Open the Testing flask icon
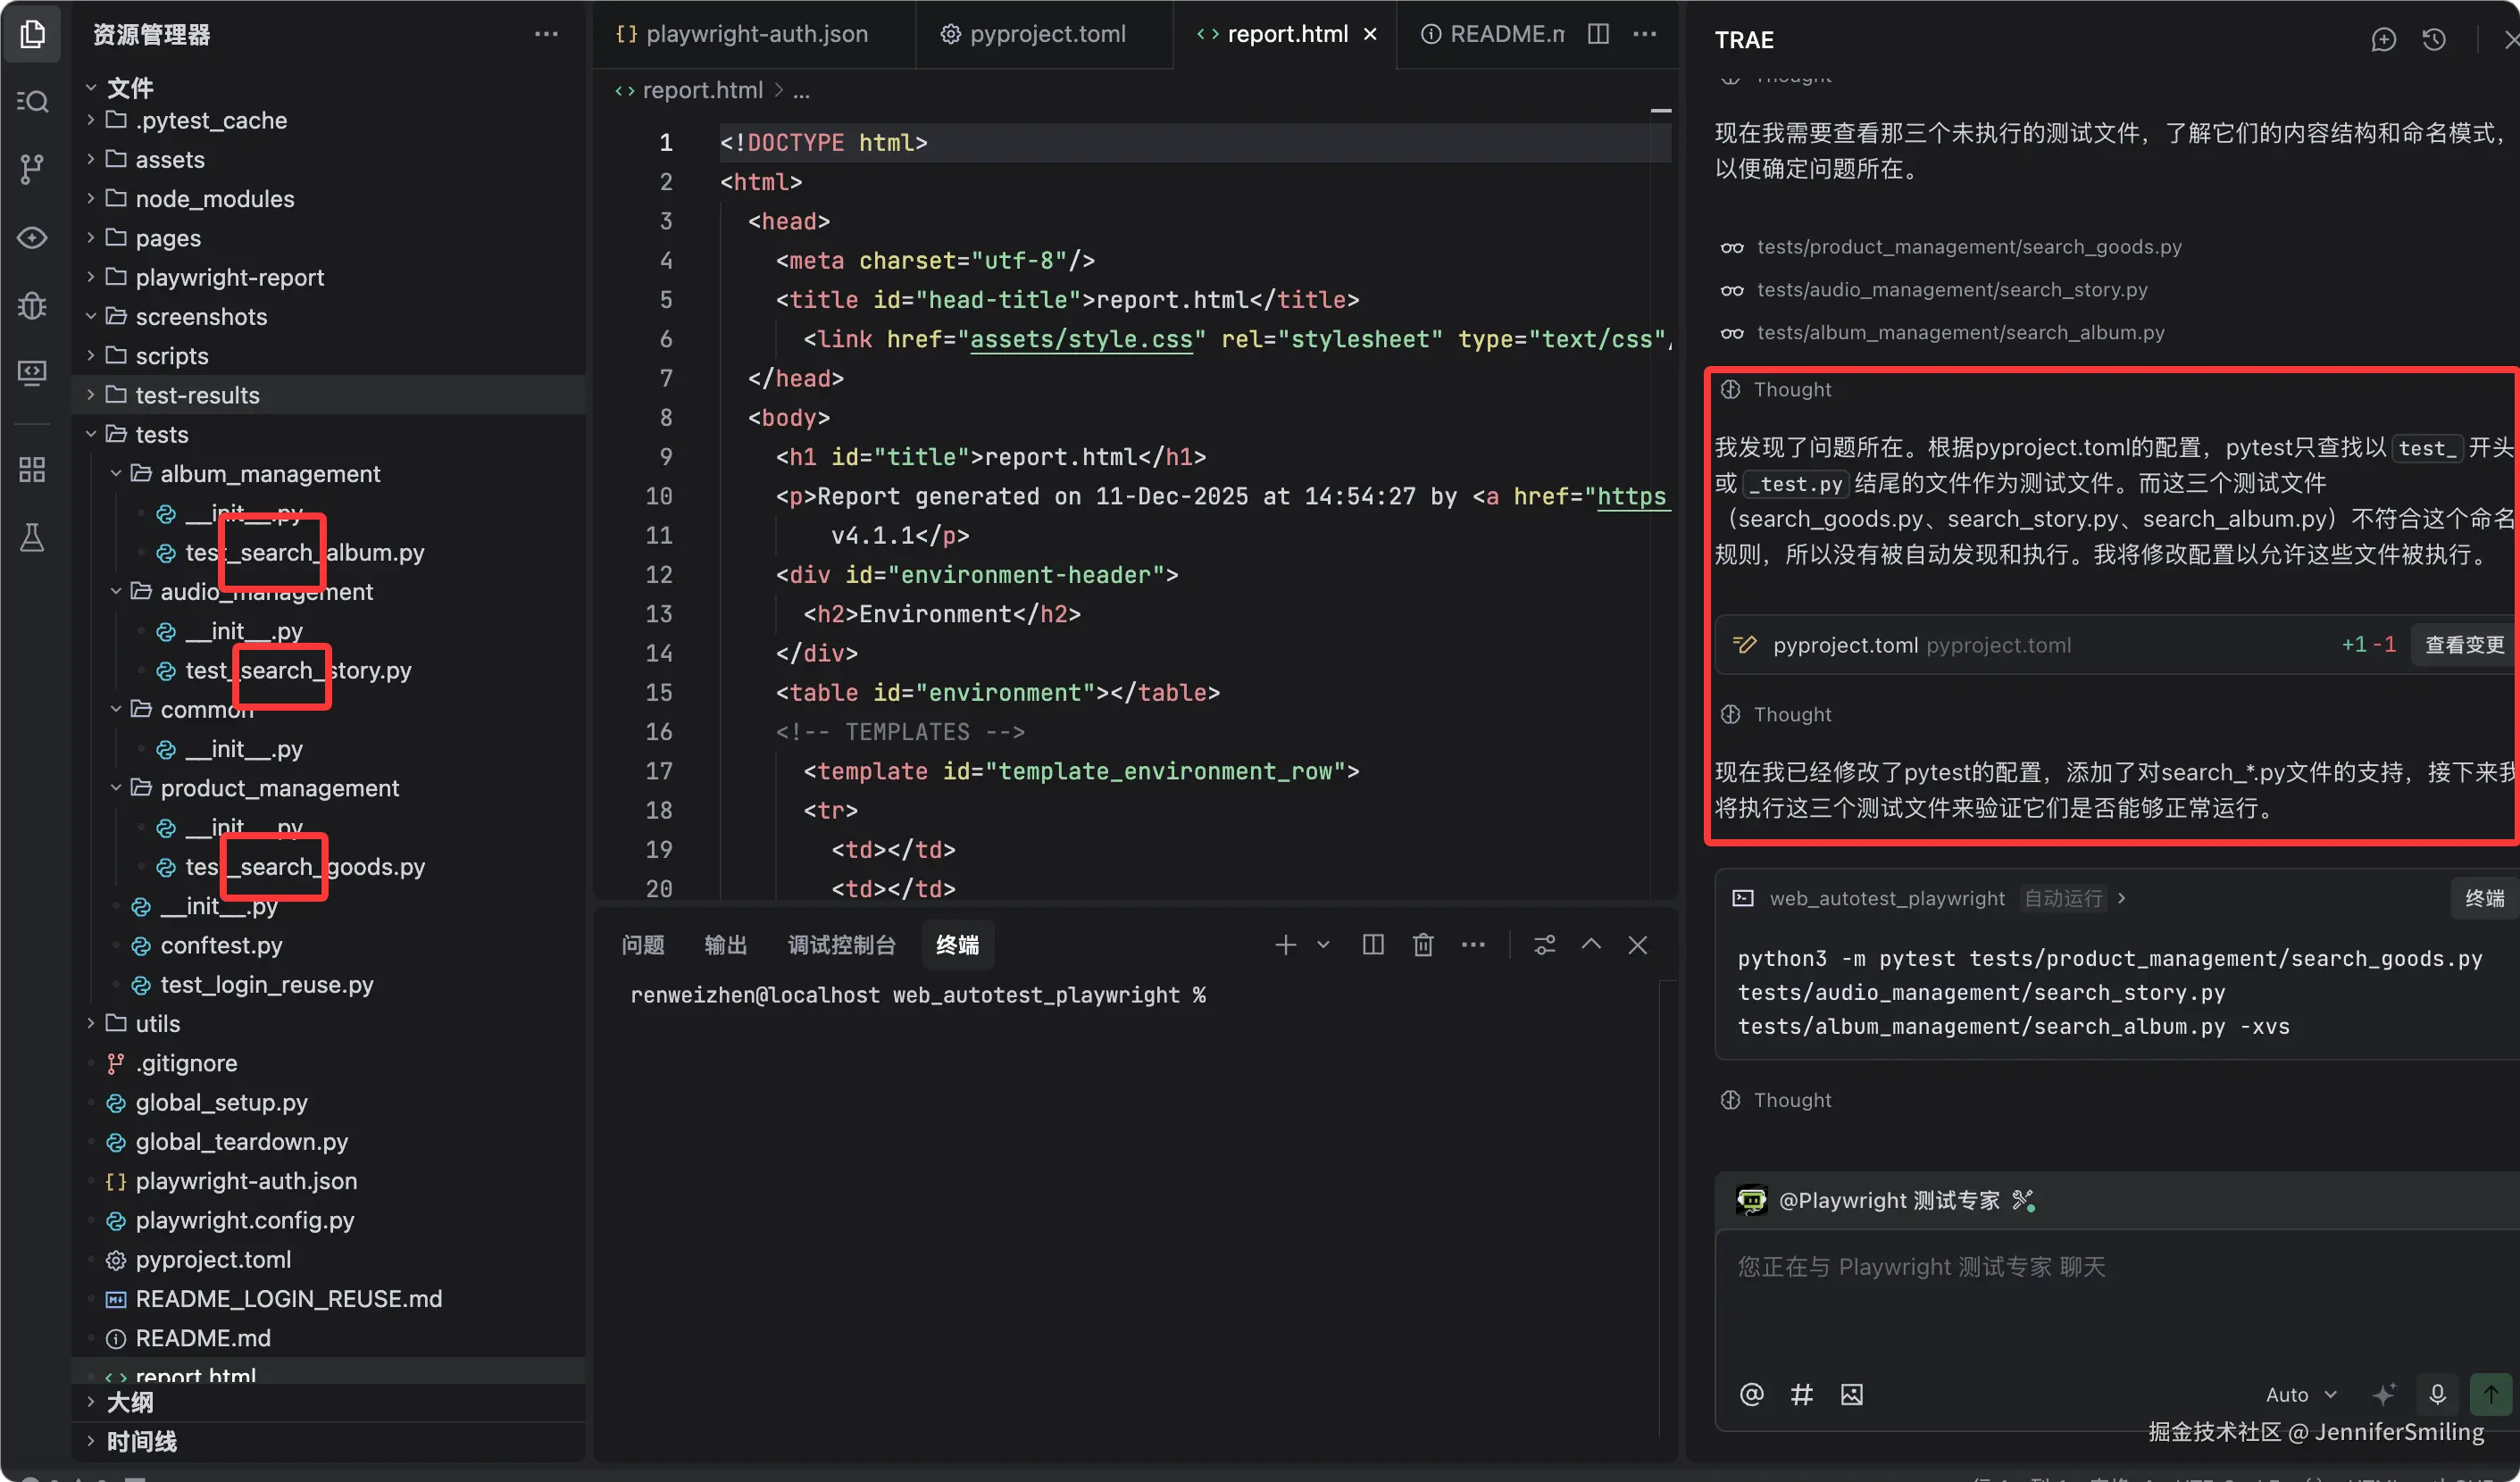The image size is (2520, 1482). (x=32, y=538)
